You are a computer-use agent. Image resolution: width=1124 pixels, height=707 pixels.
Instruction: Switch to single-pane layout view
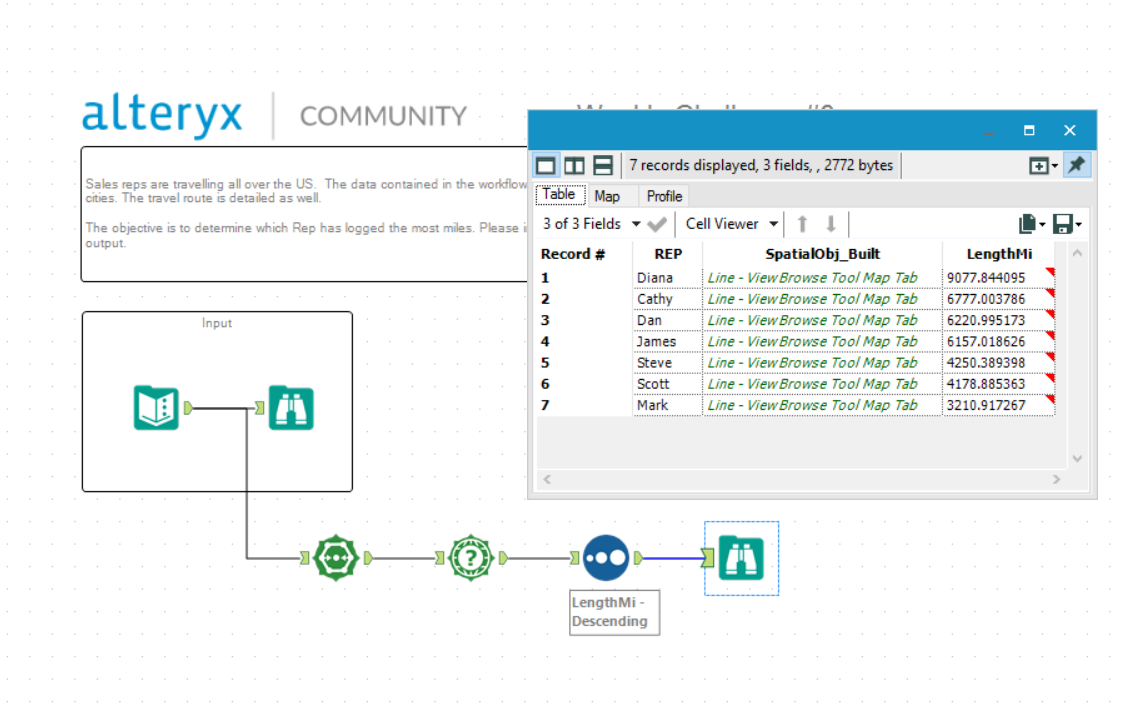coord(545,165)
